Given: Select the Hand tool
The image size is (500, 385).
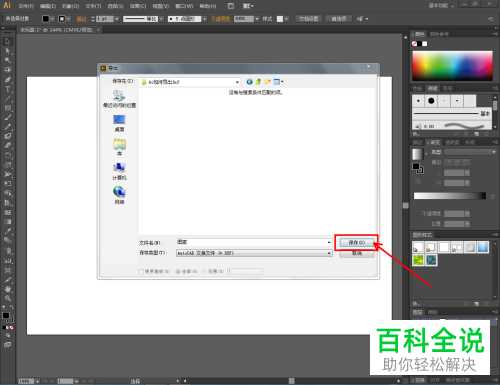Looking at the screenshot, I should coord(7,289).
